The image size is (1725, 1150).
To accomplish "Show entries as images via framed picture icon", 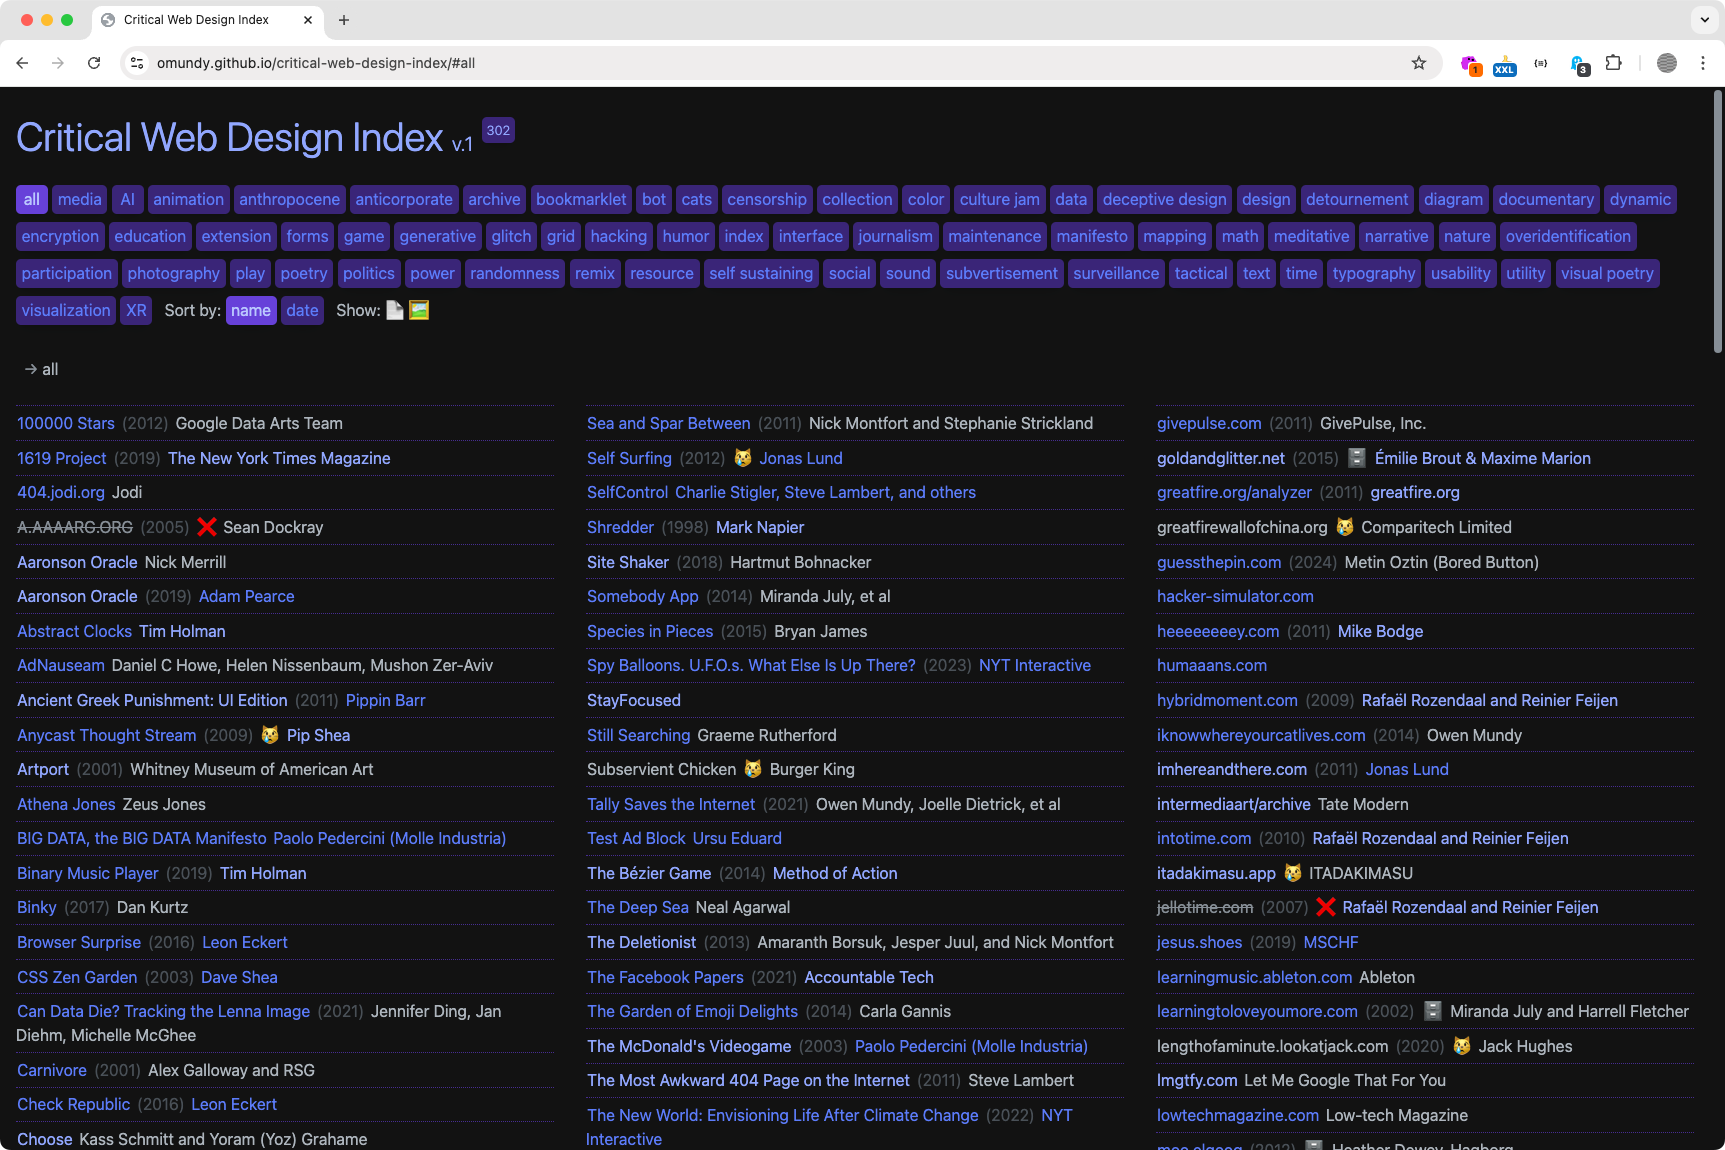I will pyautogui.click(x=419, y=311).
